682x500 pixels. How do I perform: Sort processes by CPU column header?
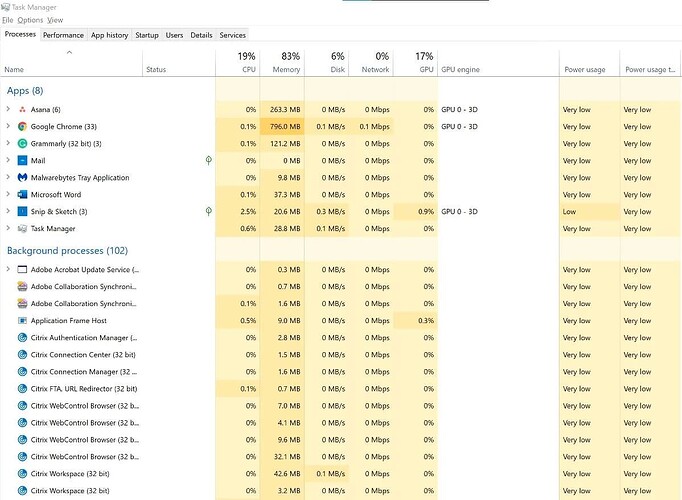[x=238, y=63]
